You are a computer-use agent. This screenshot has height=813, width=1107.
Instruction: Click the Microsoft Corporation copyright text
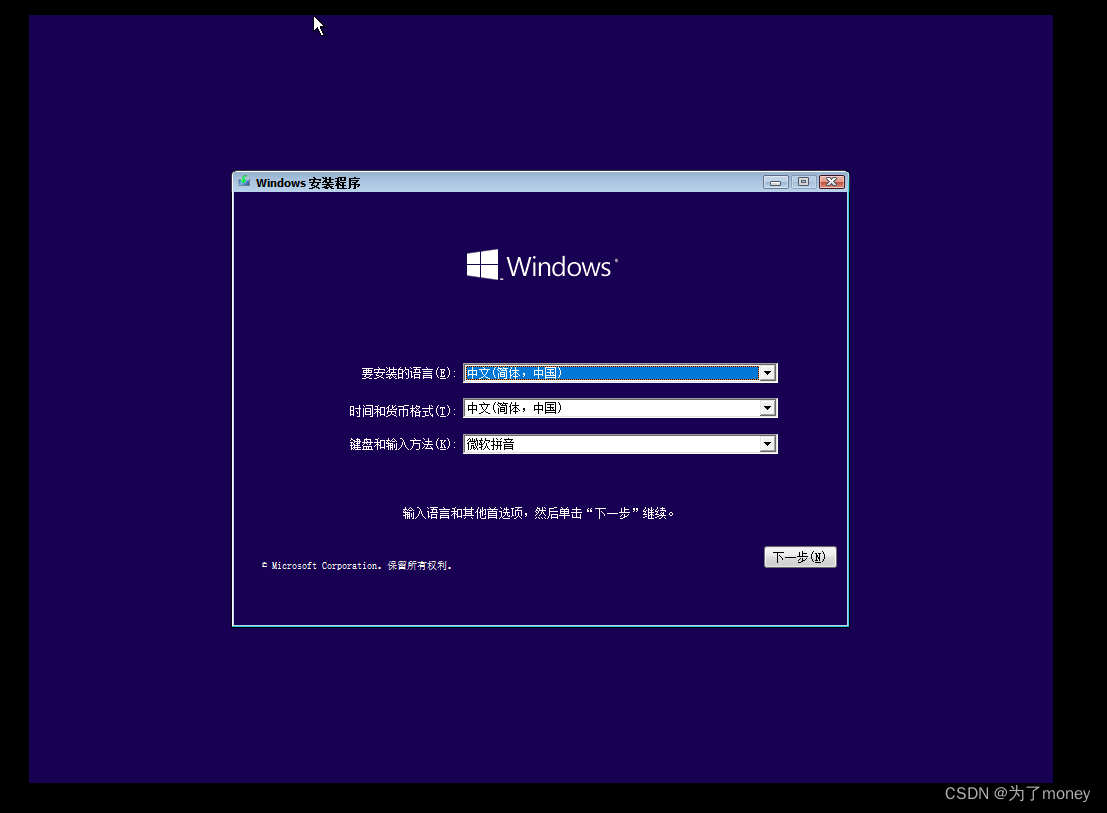[357, 565]
